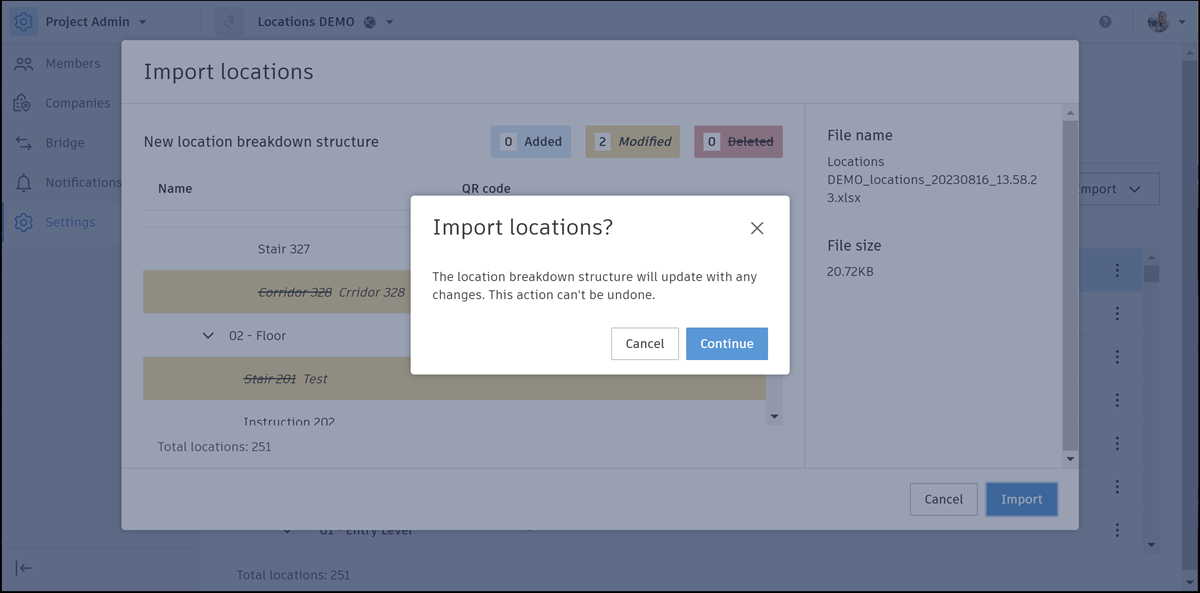Click the blue Import button
This screenshot has width=1200, height=593.
click(1021, 499)
